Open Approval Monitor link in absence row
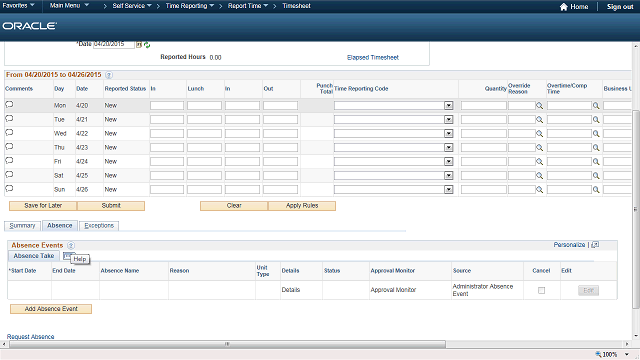Viewport: 640px width, 360px height. pos(393,290)
